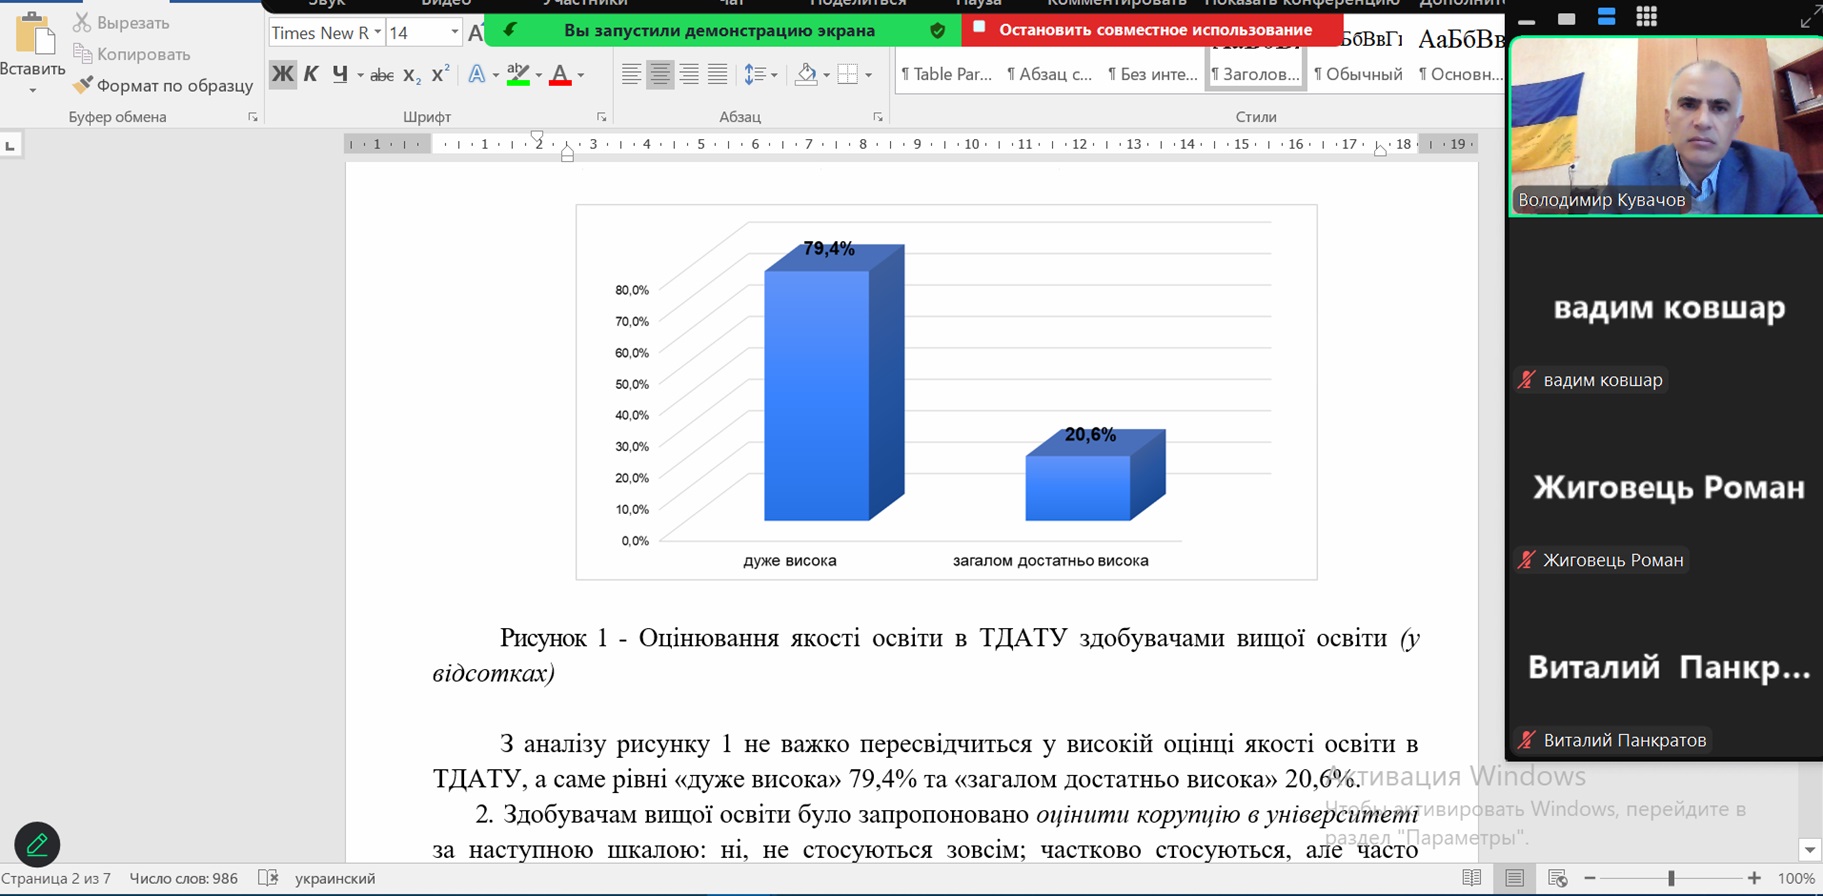This screenshot has width=1823, height=896.
Task: Click the Borders icon
Action: (x=848, y=74)
